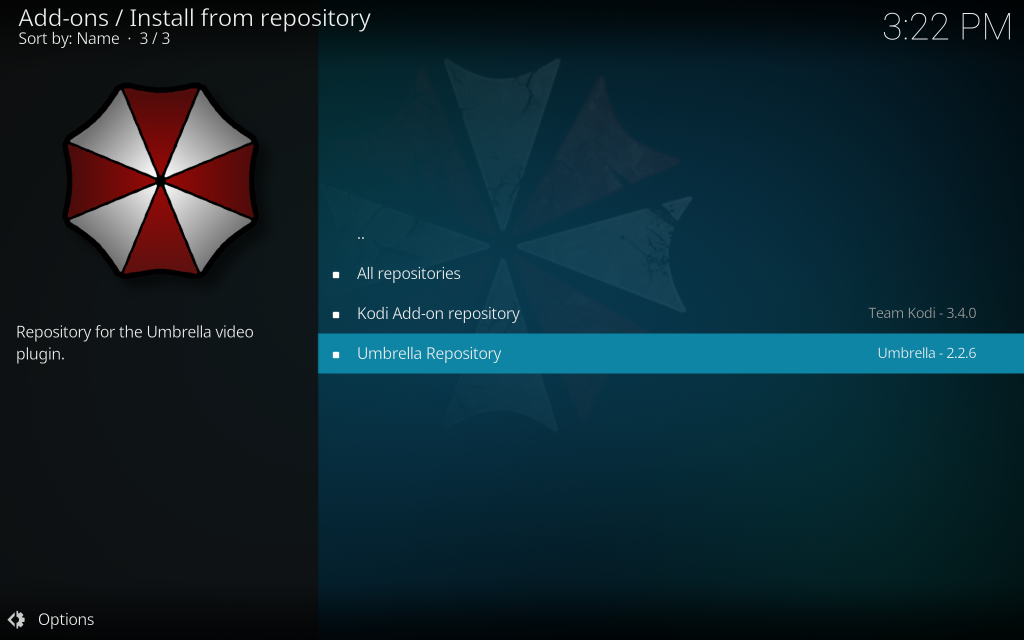Screen dimensions: 1024x640
Task: Click the Add-ons / Install from repository heading
Action: point(194,17)
